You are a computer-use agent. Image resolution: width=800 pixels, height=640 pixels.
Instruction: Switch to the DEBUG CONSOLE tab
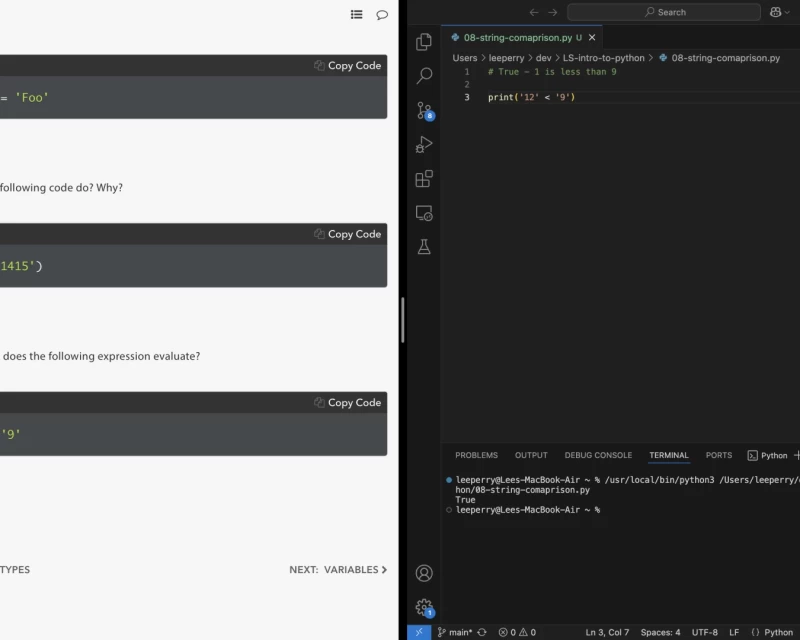598,455
